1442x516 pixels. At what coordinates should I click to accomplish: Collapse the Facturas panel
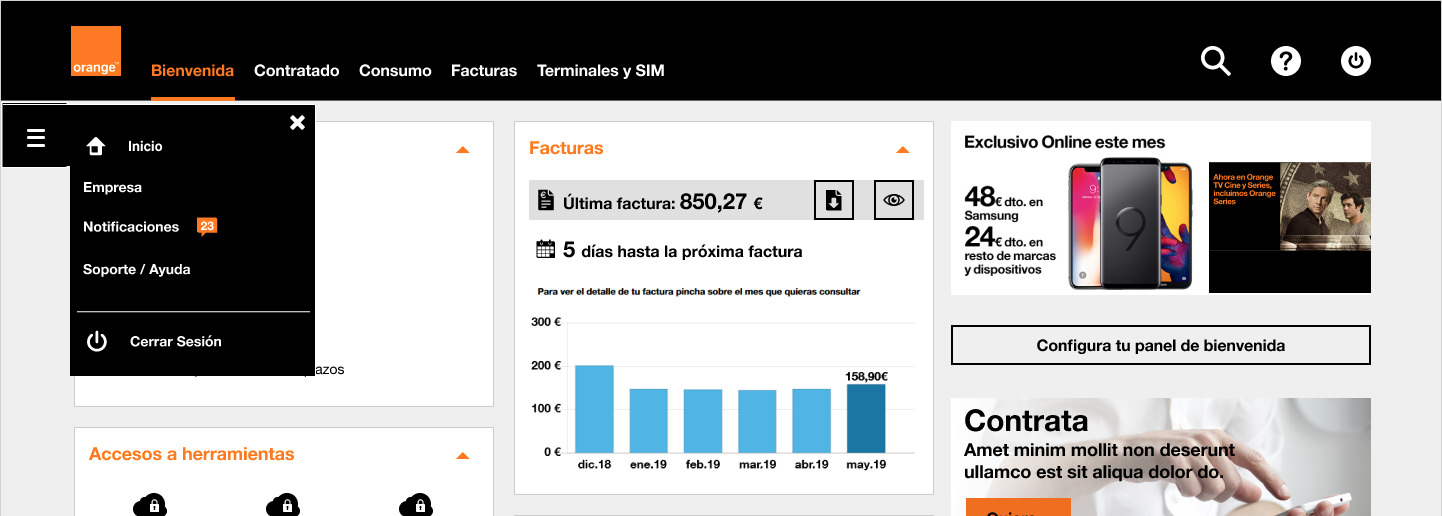tap(902, 150)
